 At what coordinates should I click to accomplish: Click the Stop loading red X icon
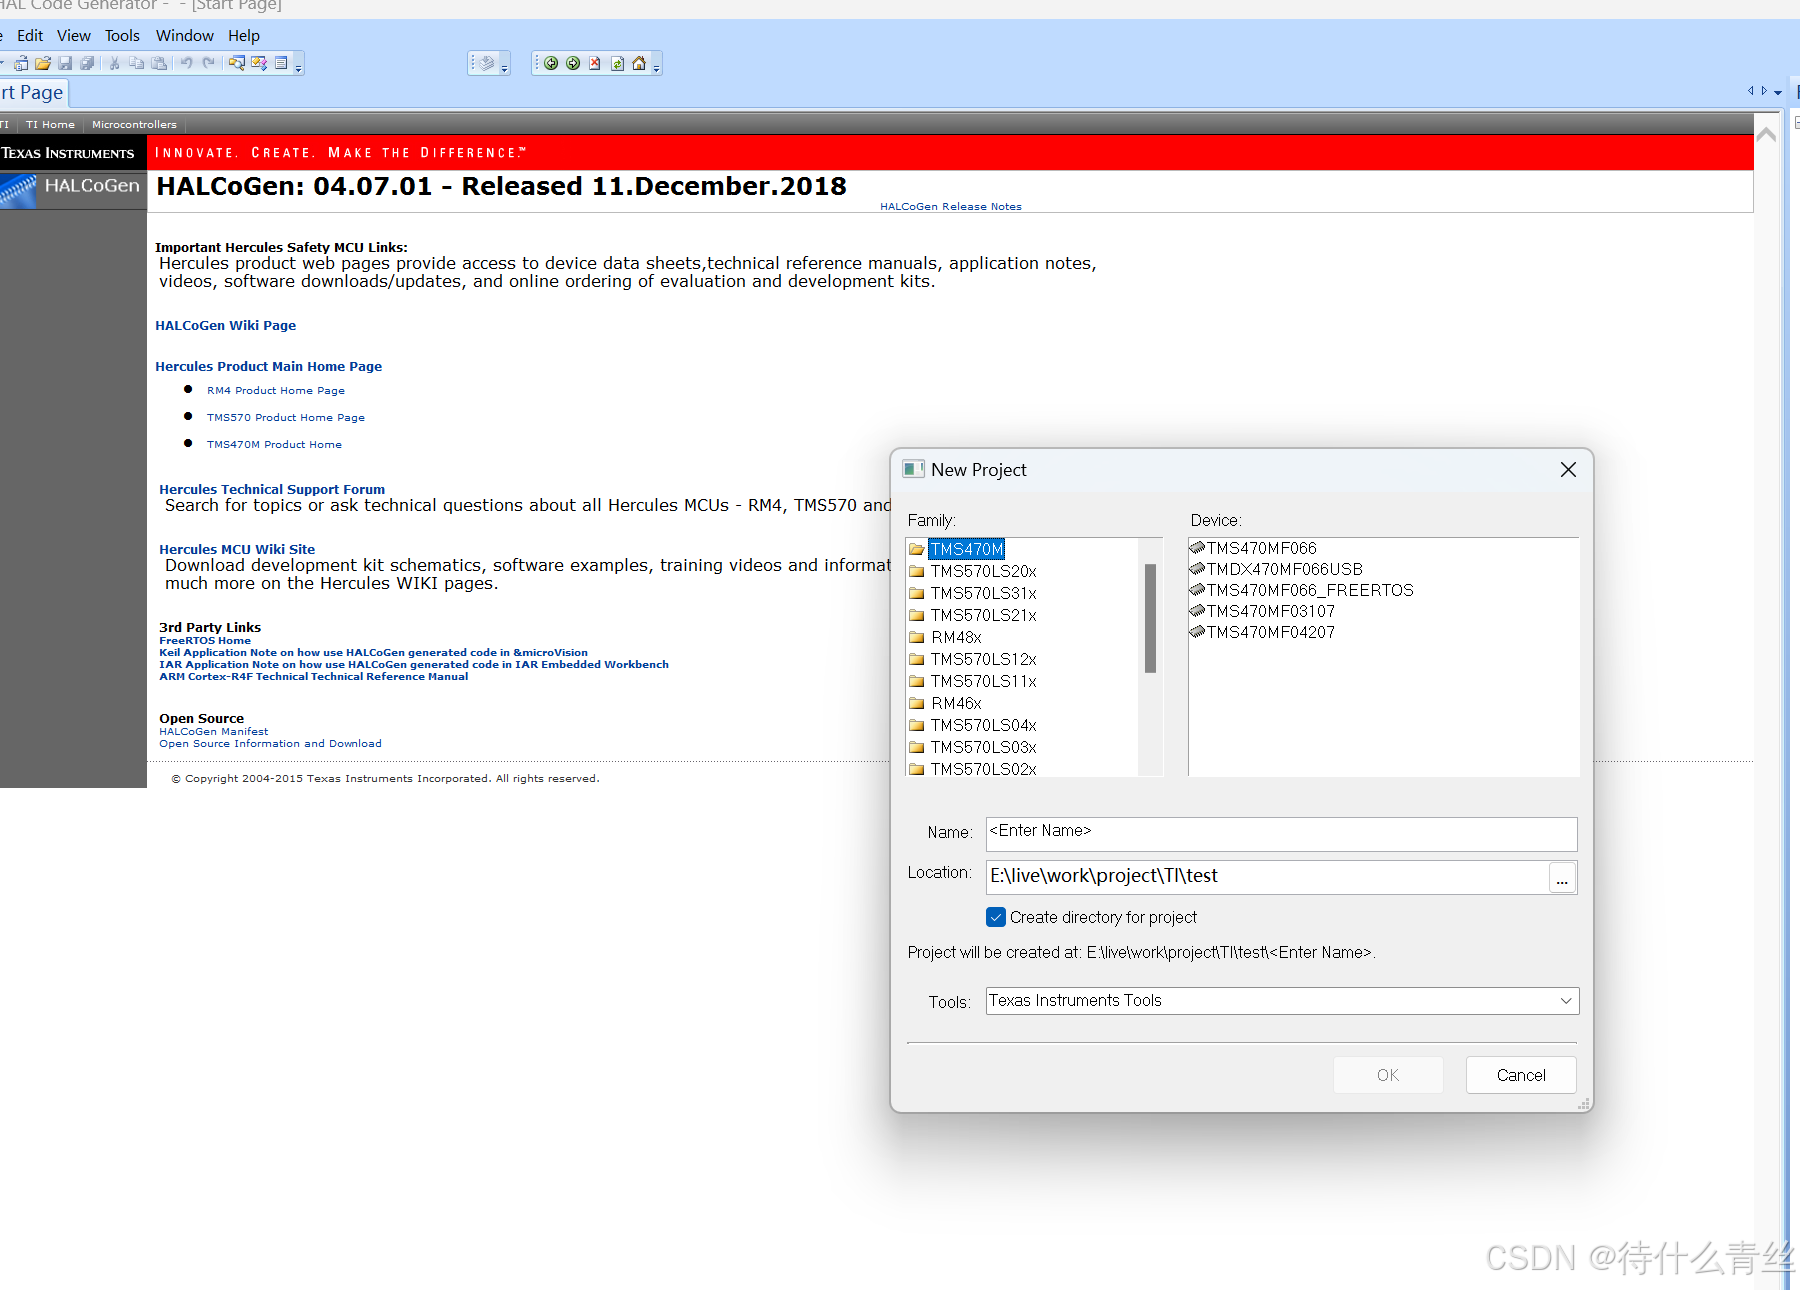pos(595,63)
